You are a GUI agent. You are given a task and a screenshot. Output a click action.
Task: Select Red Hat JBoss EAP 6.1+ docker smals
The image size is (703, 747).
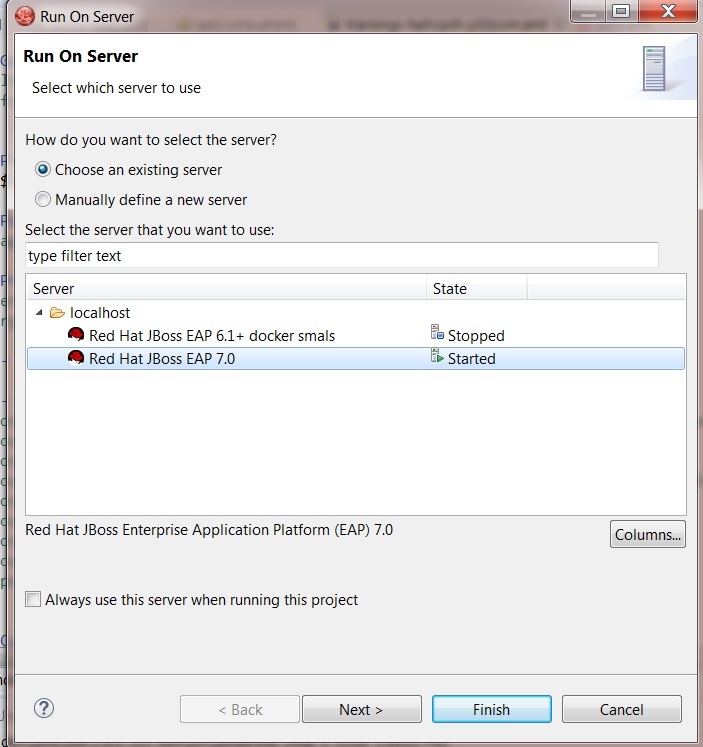point(356,335)
